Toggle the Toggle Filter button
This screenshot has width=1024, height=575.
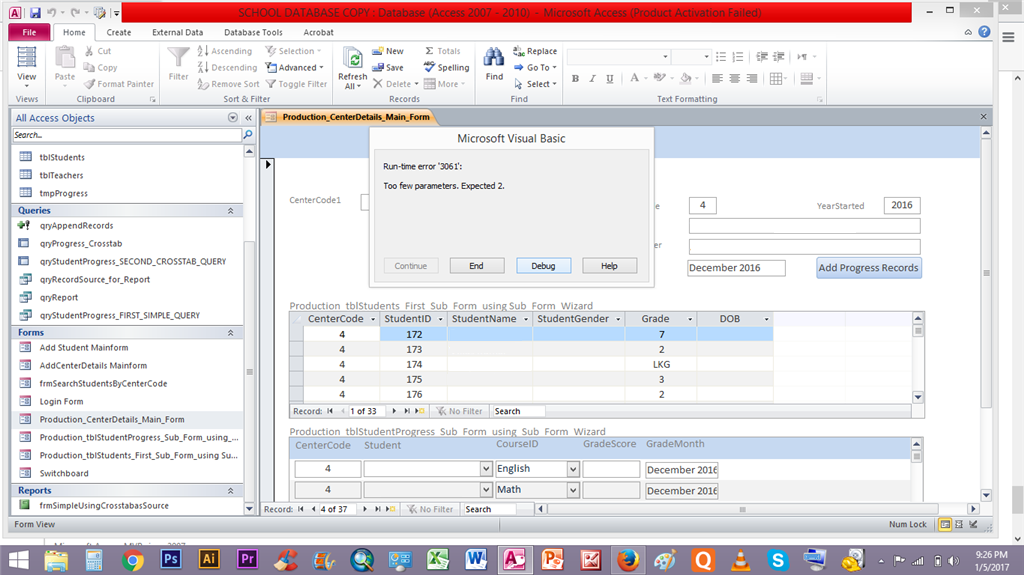pyautogui.click(x=296, y=84)
